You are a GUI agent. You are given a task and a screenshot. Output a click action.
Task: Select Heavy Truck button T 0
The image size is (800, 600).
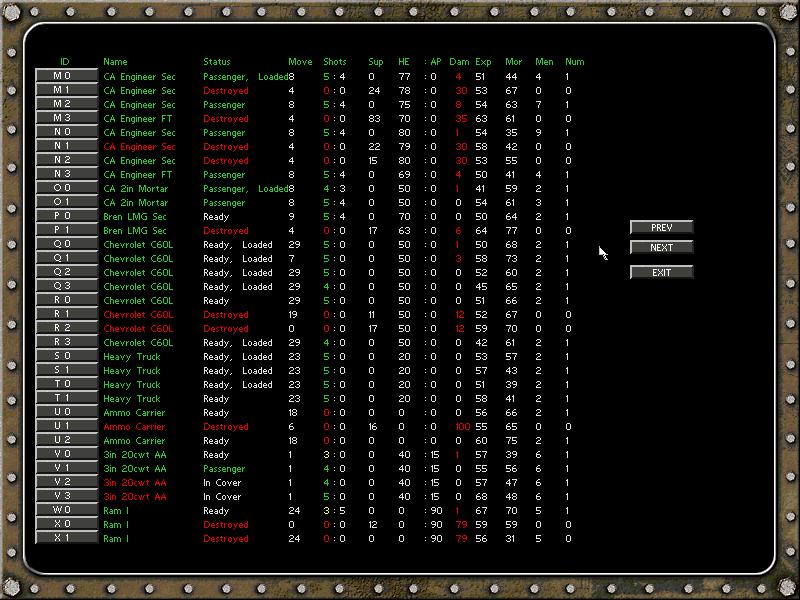(66, 385)
